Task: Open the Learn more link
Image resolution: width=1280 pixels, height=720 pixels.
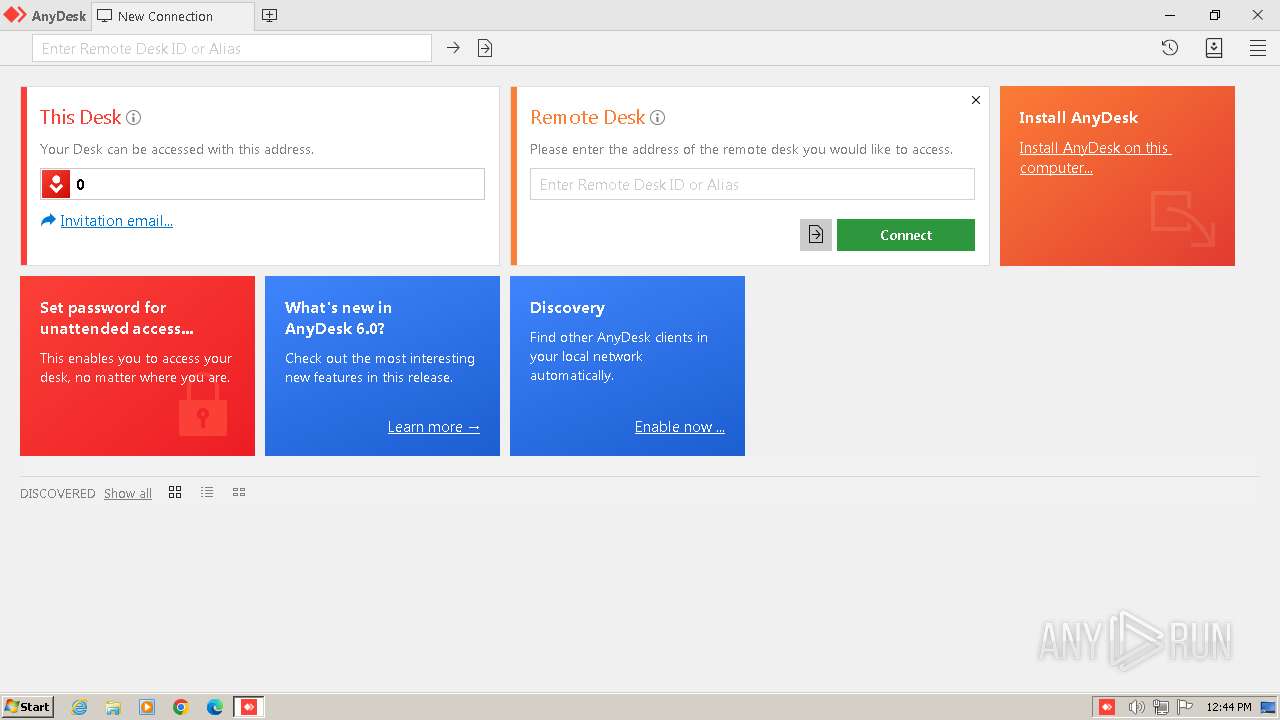Action: (434, 427)
